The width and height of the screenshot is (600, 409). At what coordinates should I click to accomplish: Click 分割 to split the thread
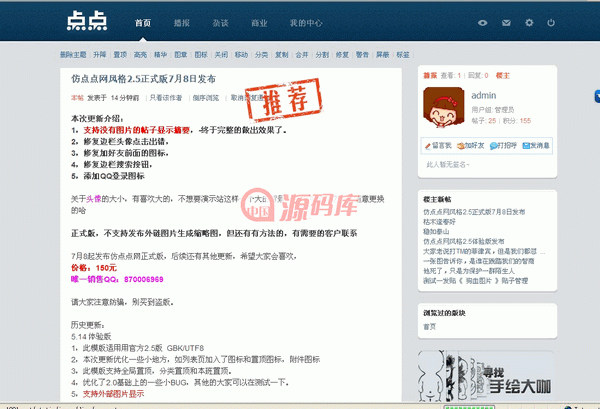pos(322,55)
